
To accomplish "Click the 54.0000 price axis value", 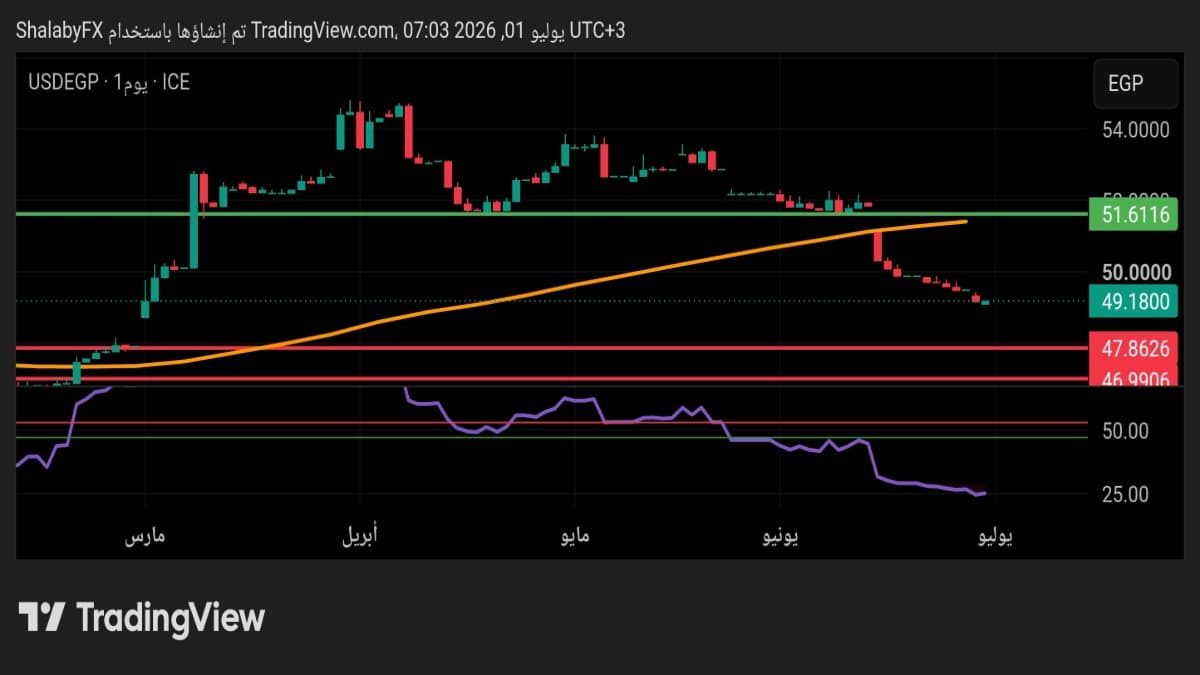I will click(x=1134, y=130).
